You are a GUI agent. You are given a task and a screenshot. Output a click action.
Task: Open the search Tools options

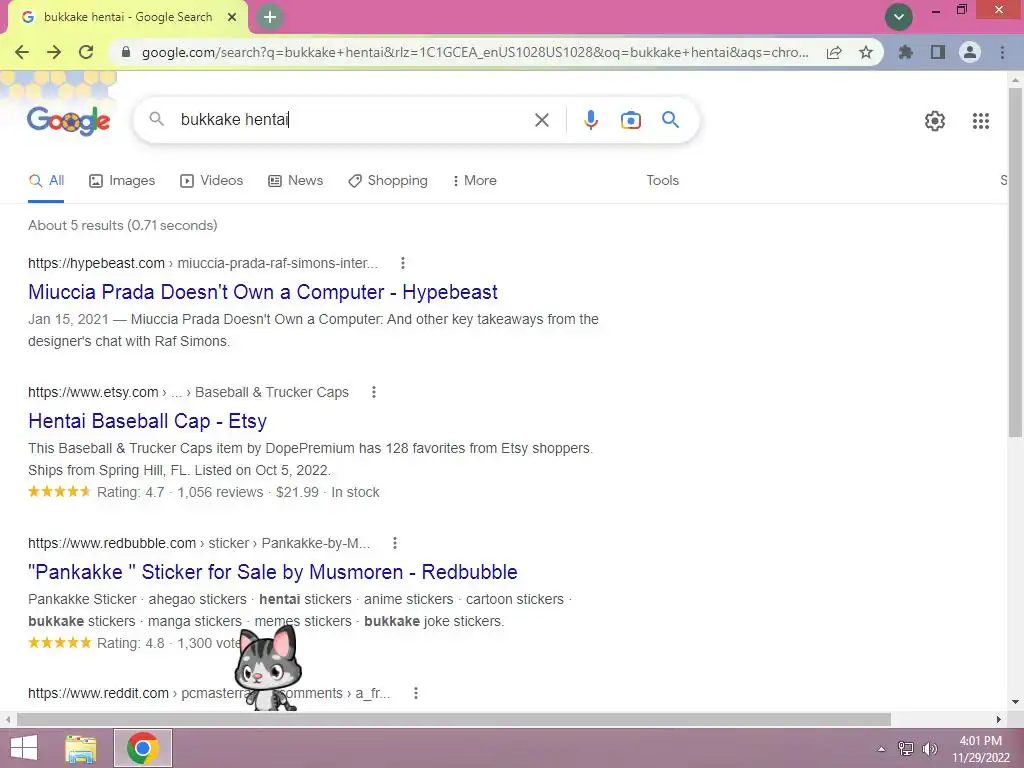click(662, 181)
